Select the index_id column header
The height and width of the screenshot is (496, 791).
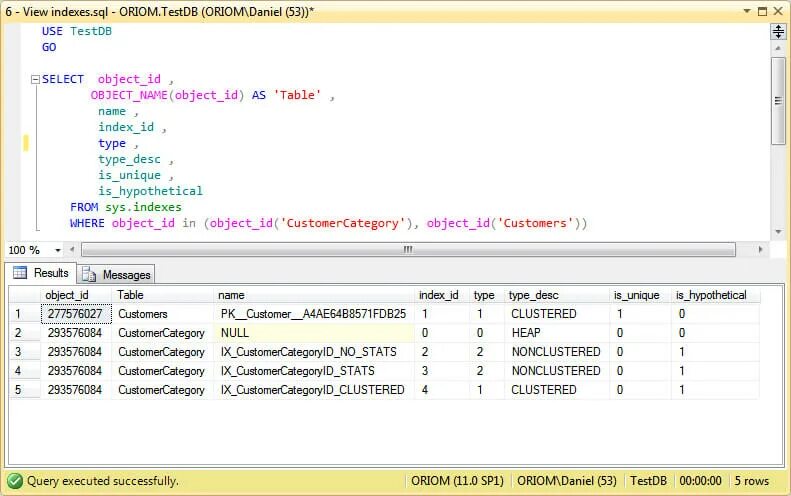[x=441, y=295]
